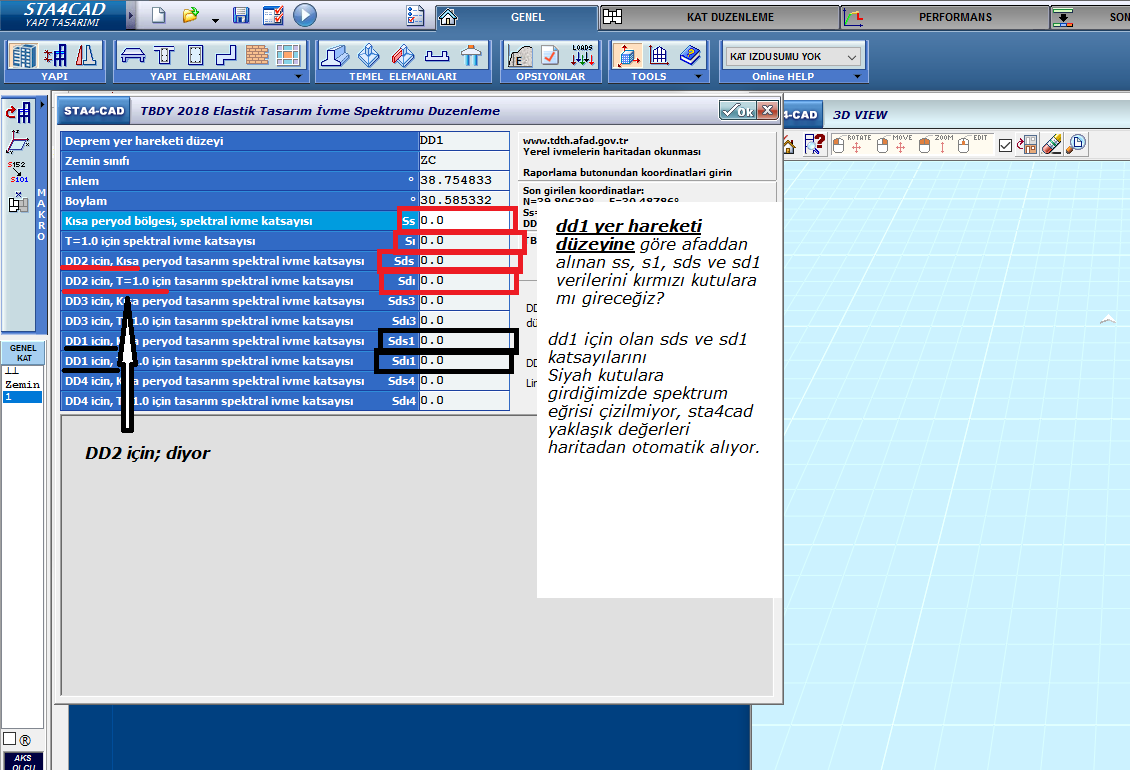Screen dimensions: 1130x771
Task: Open the dropdown arrow beside the open folder
Action: tap(215, 18)
